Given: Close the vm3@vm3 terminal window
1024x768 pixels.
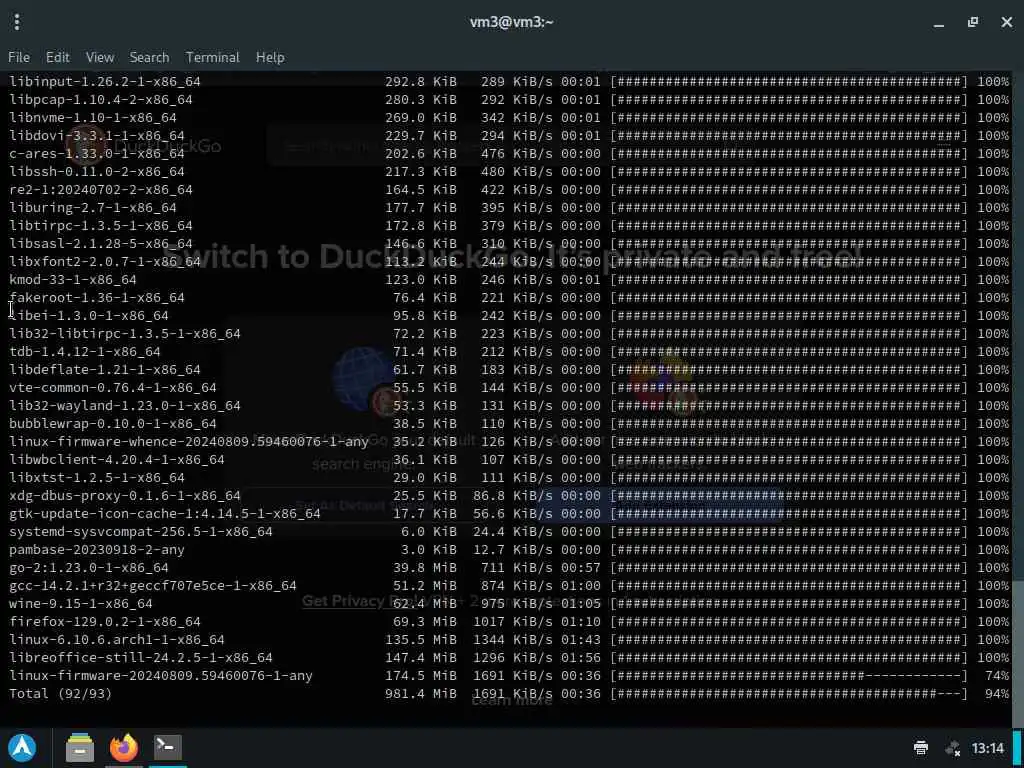Looking at the screenshot, I should point(1007,22).
